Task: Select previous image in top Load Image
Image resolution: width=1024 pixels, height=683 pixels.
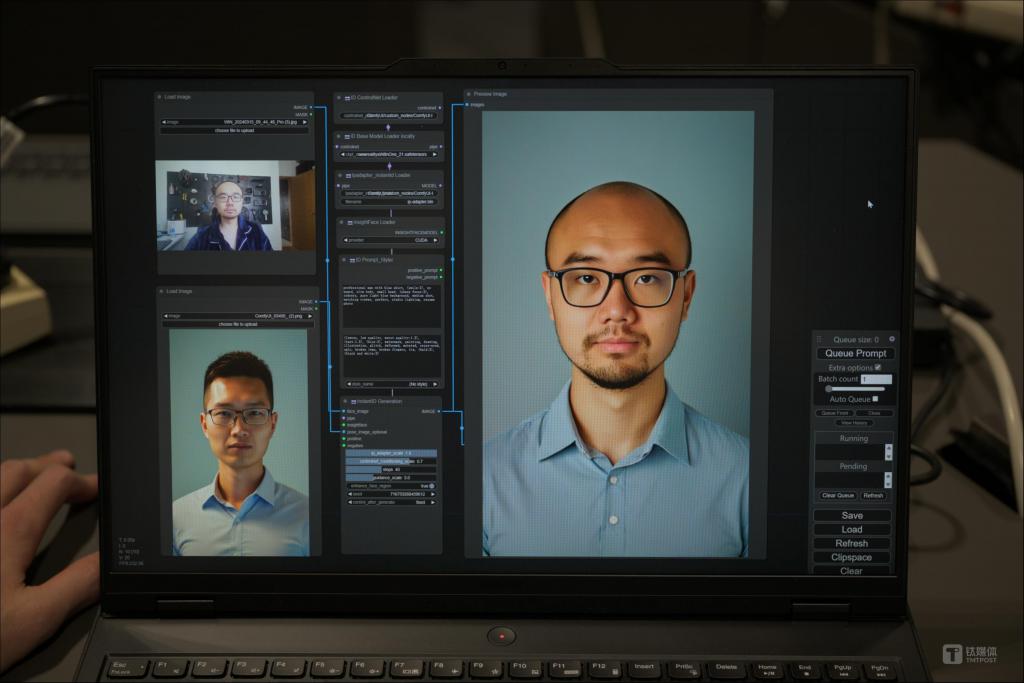Action: tap(164, 122)
